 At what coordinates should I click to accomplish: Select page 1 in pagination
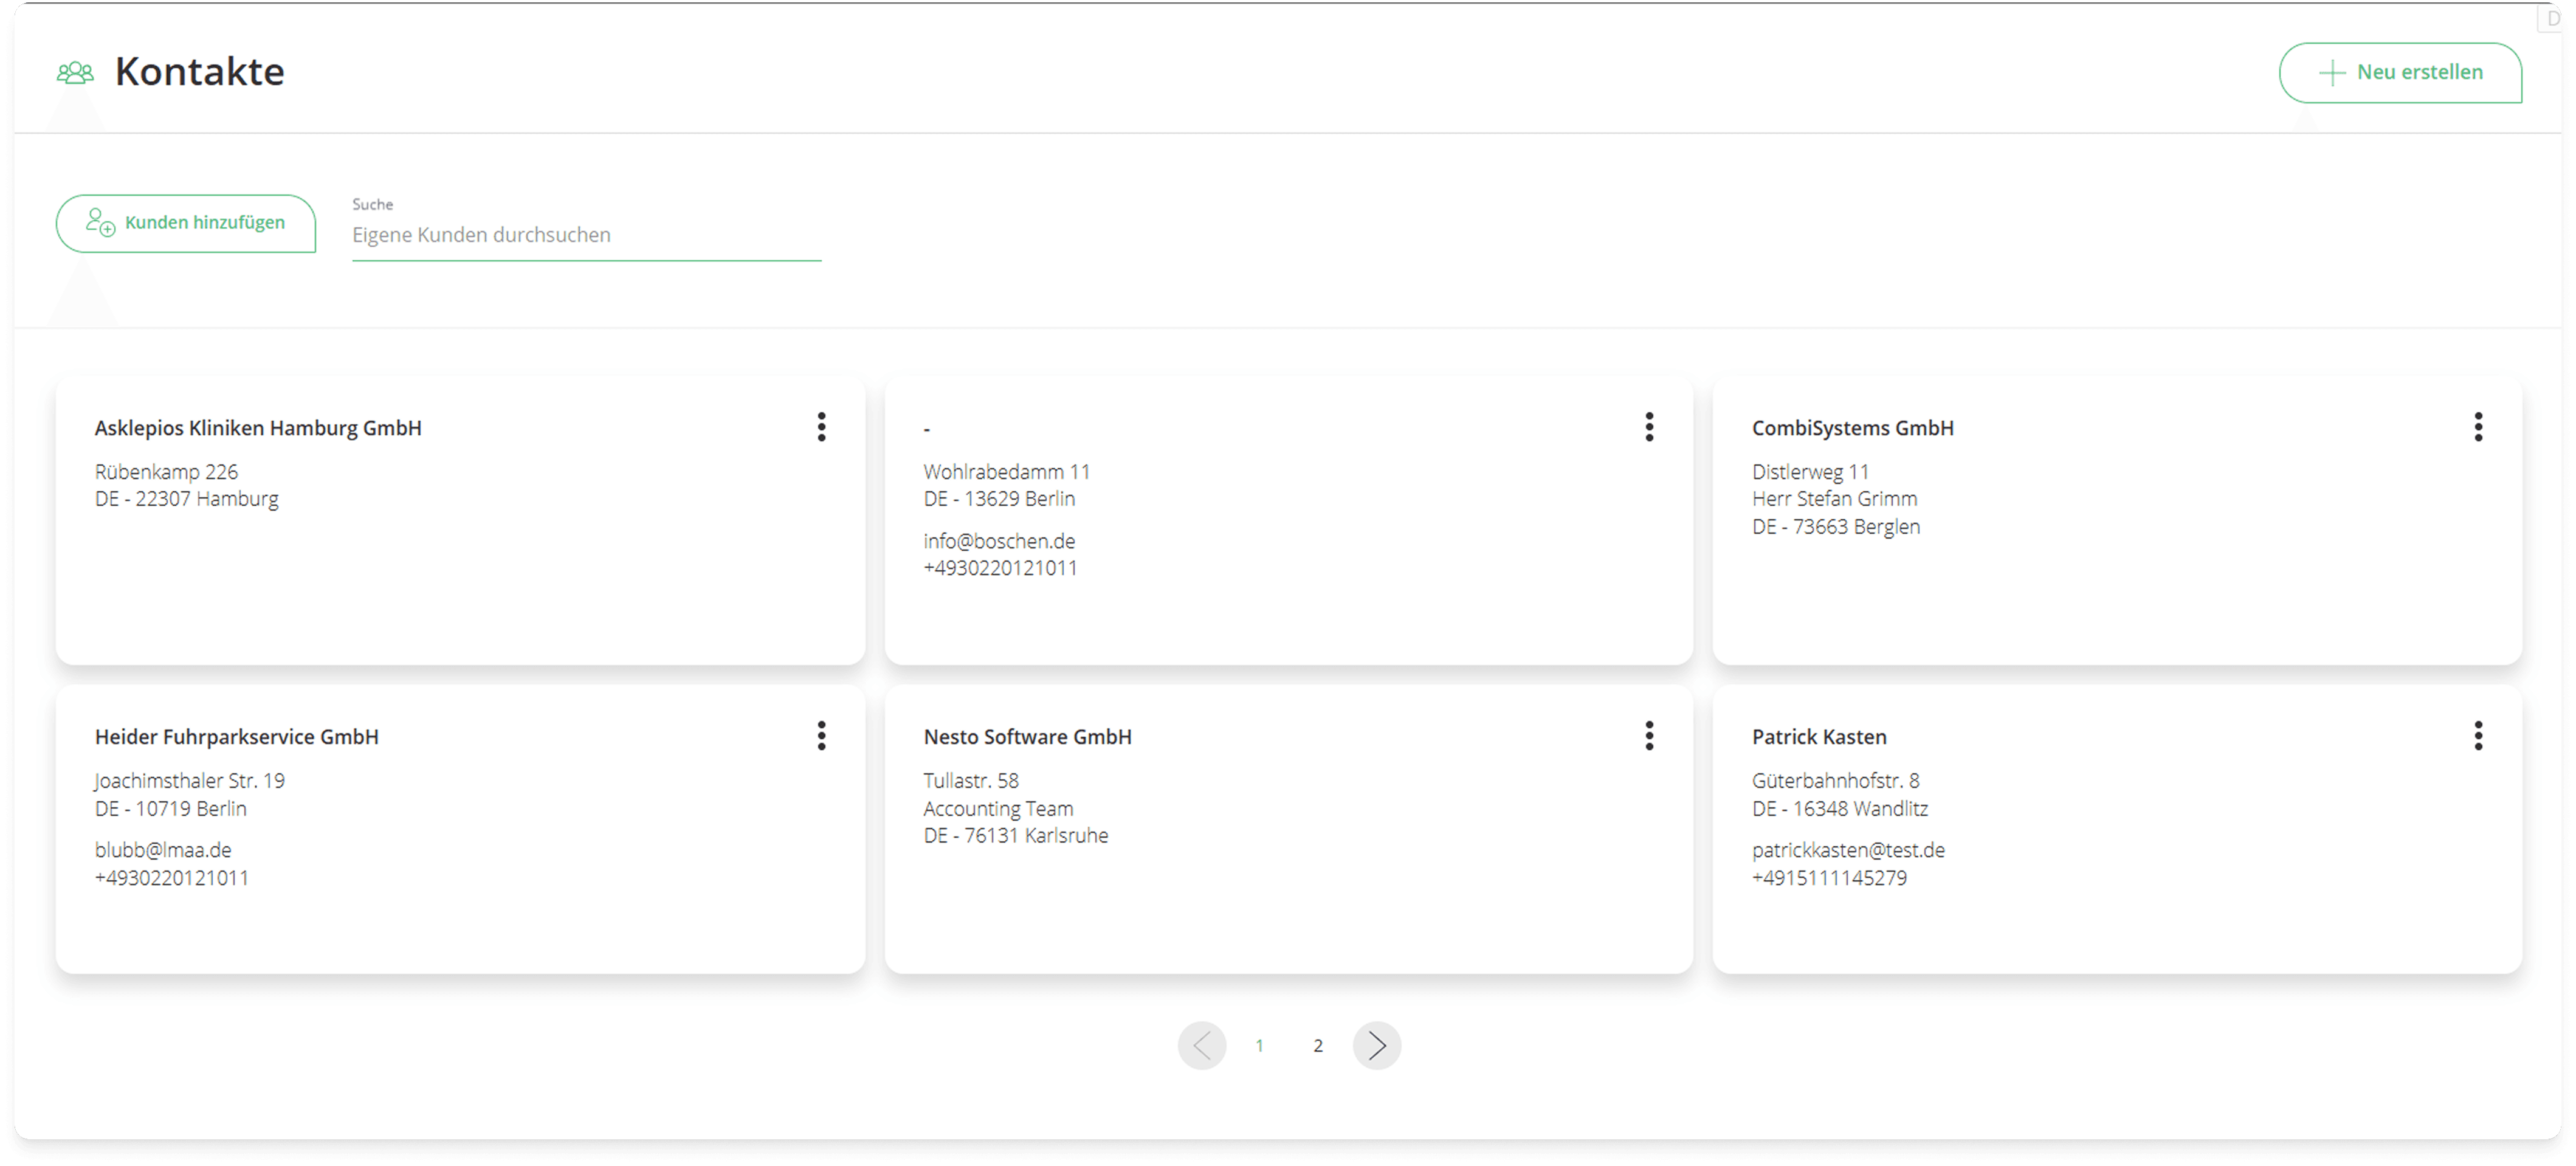point(1259,1046)
